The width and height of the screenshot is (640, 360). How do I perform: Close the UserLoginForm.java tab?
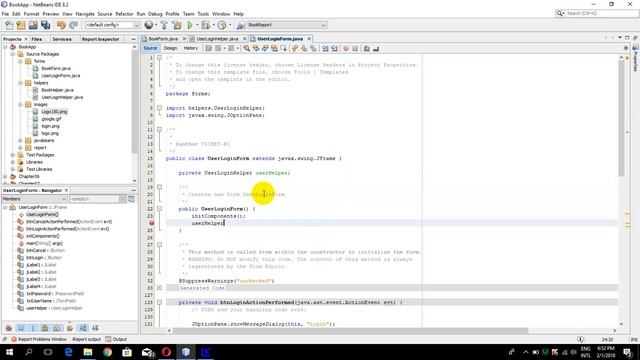click(x=309, y=39)
